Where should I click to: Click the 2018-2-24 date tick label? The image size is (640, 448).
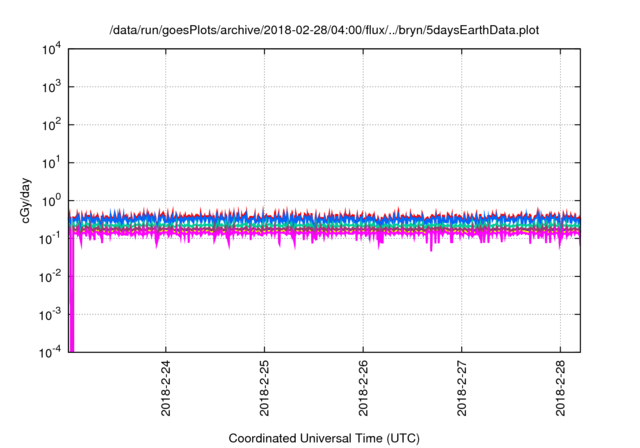166,388
